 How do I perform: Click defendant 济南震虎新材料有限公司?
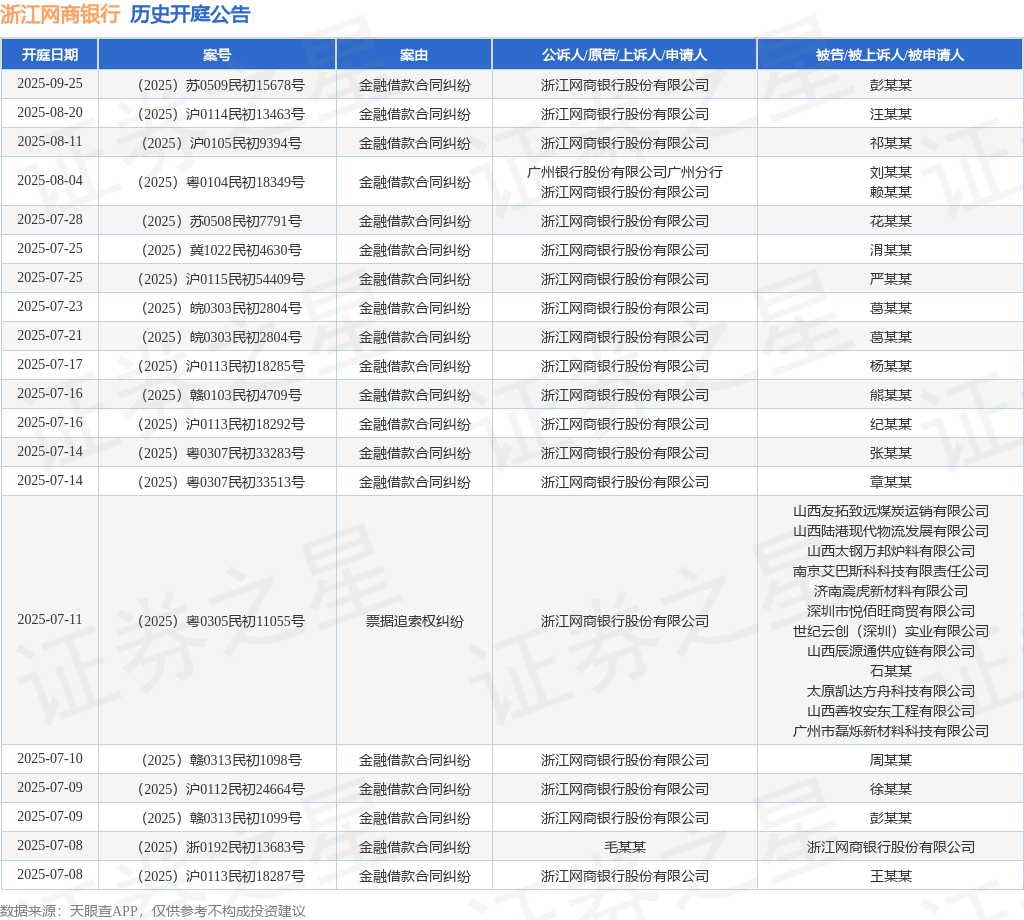[891, 591]
